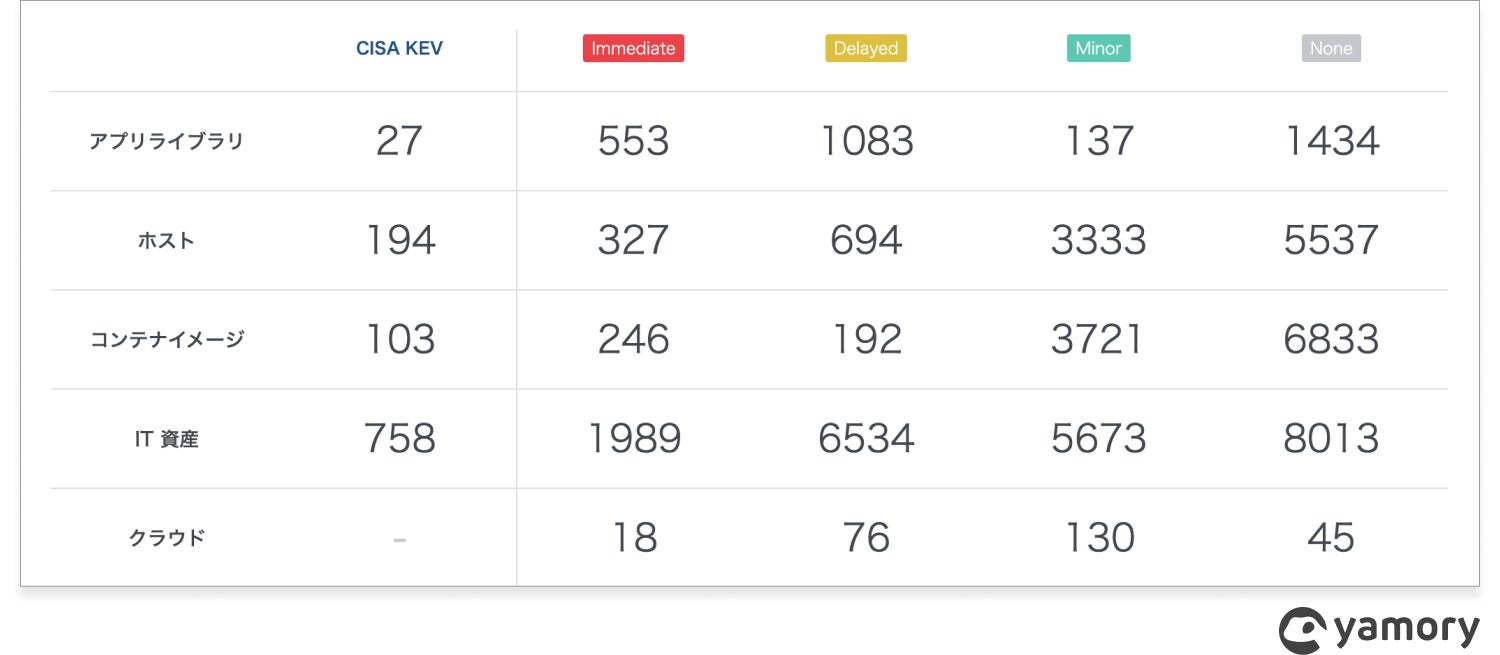This screenshot has height=655, width=1500.
Task: Click the red Immediate badge
Action: (633, 48)
